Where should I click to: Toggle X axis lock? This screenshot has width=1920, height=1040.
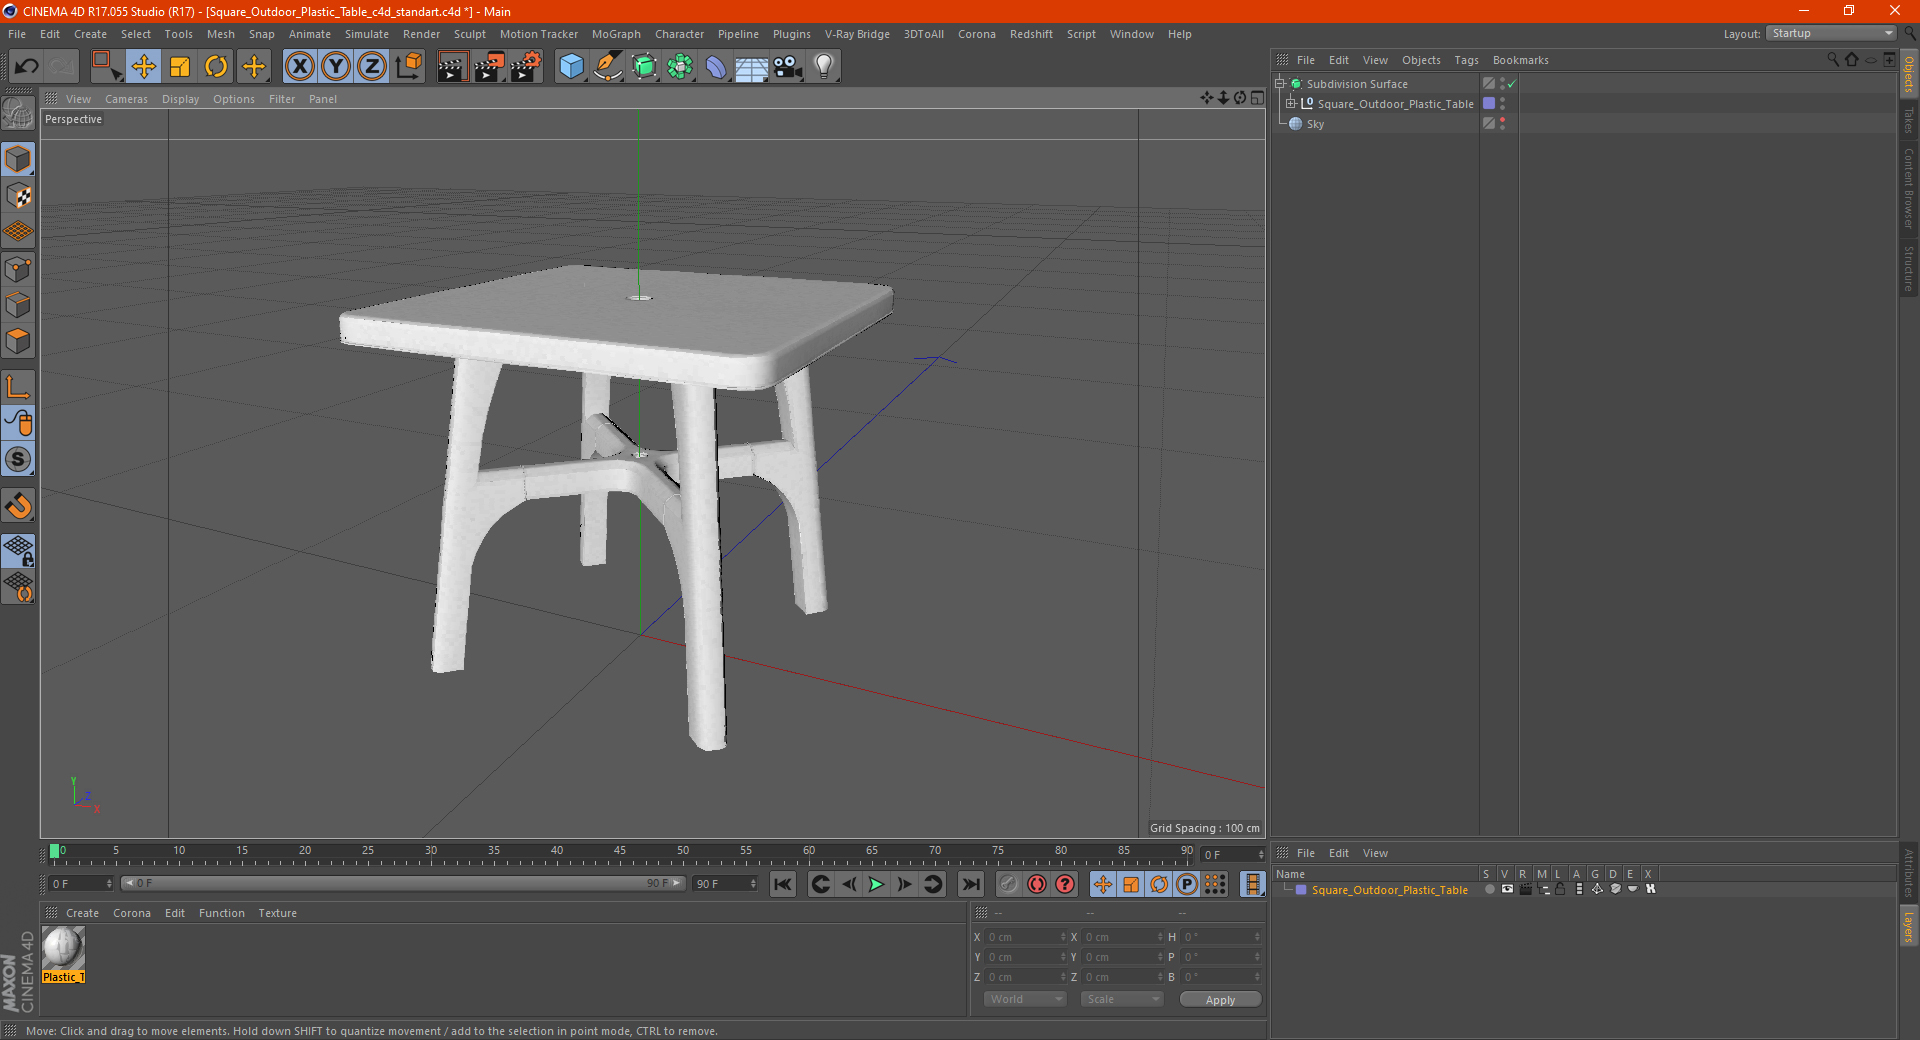(x=299, y=67)
